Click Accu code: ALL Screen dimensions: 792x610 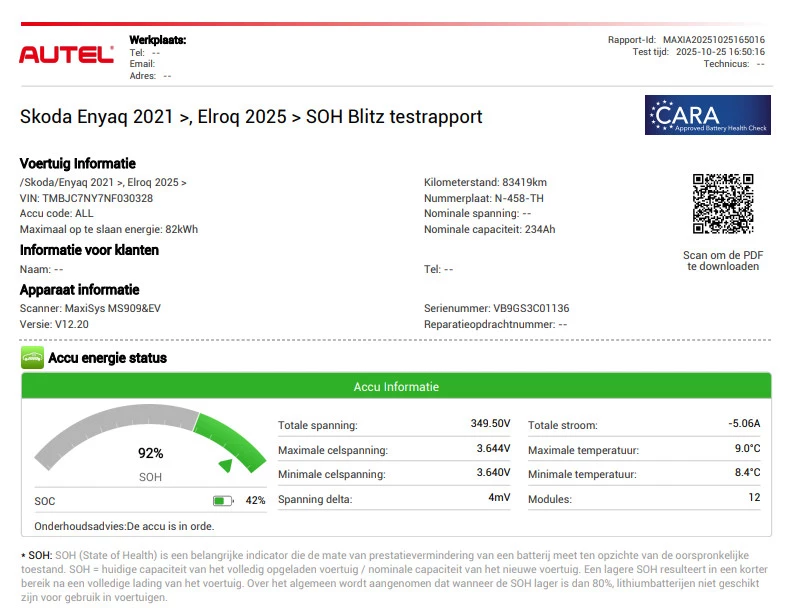point(57,213)
